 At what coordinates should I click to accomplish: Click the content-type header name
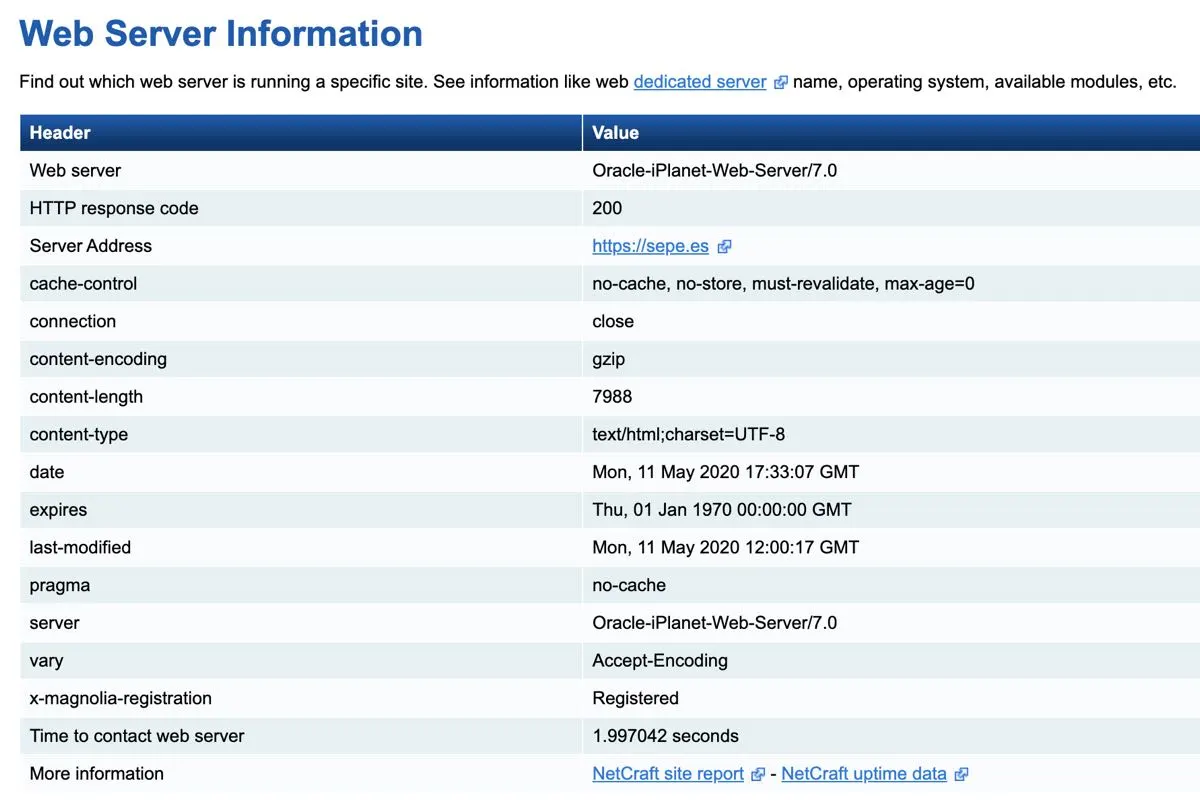(79, 435)
